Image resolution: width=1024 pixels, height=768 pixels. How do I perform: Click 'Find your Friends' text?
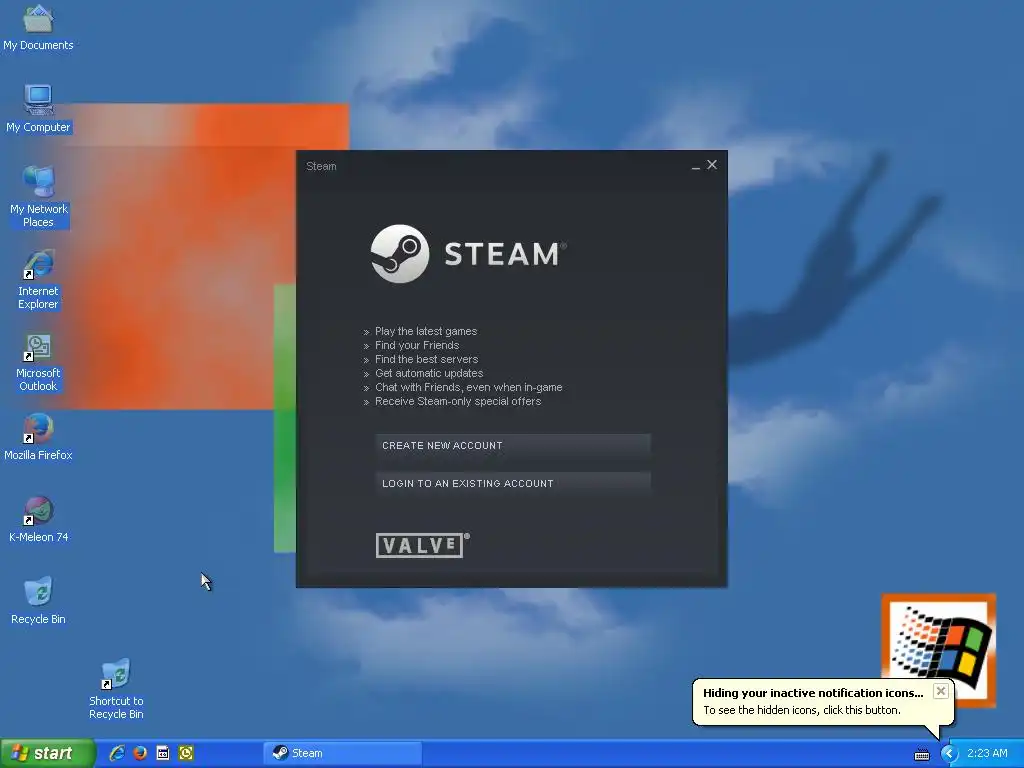[417, 345]
